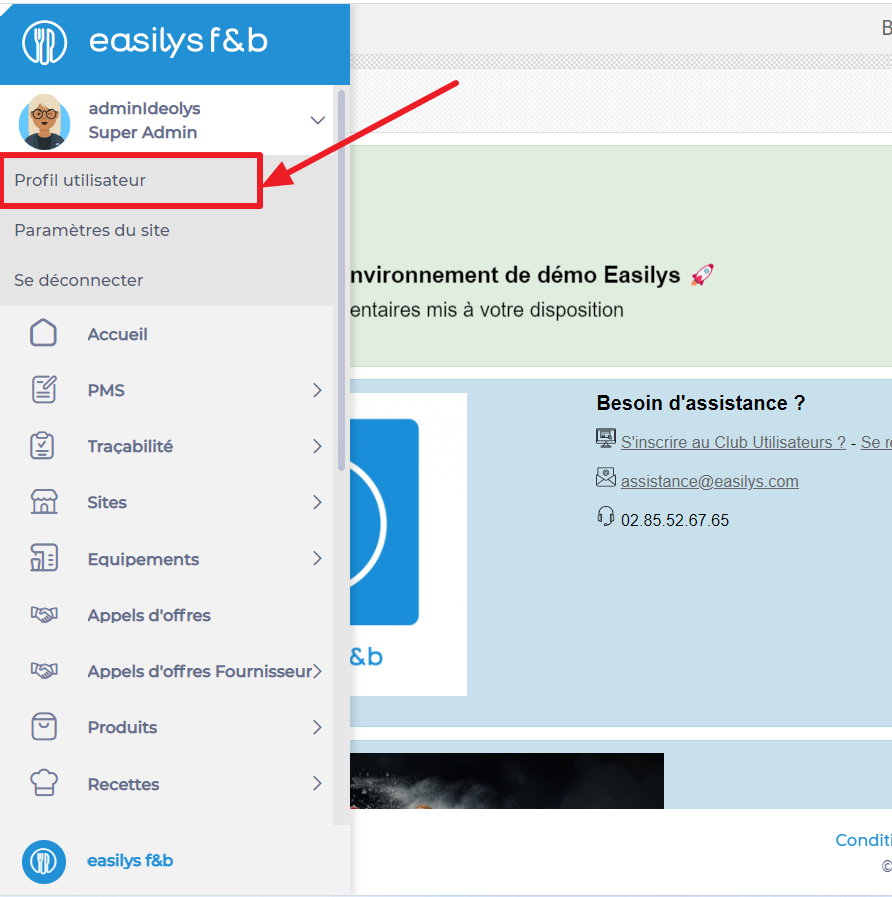The width and height of the screenshot is (892, 897).
Task: Open Profil utilisateur
Action: pyautogui.click(x=131, y=180)
